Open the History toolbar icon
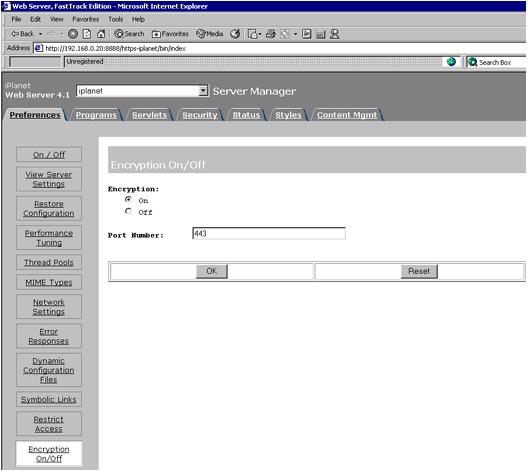Image resolution: width=528 pixels, height=472 pixels. pos(235,34)
